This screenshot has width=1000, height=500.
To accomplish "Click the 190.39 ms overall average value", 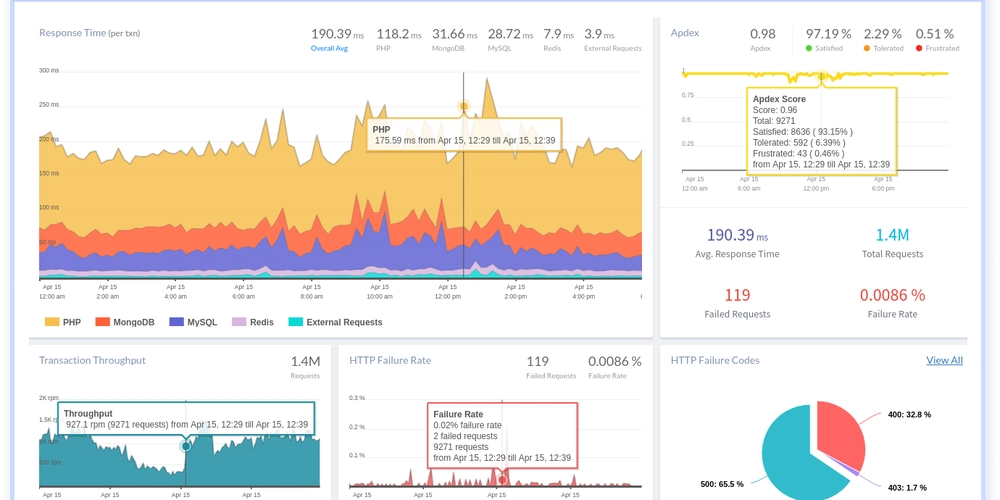I will [337, 34].
